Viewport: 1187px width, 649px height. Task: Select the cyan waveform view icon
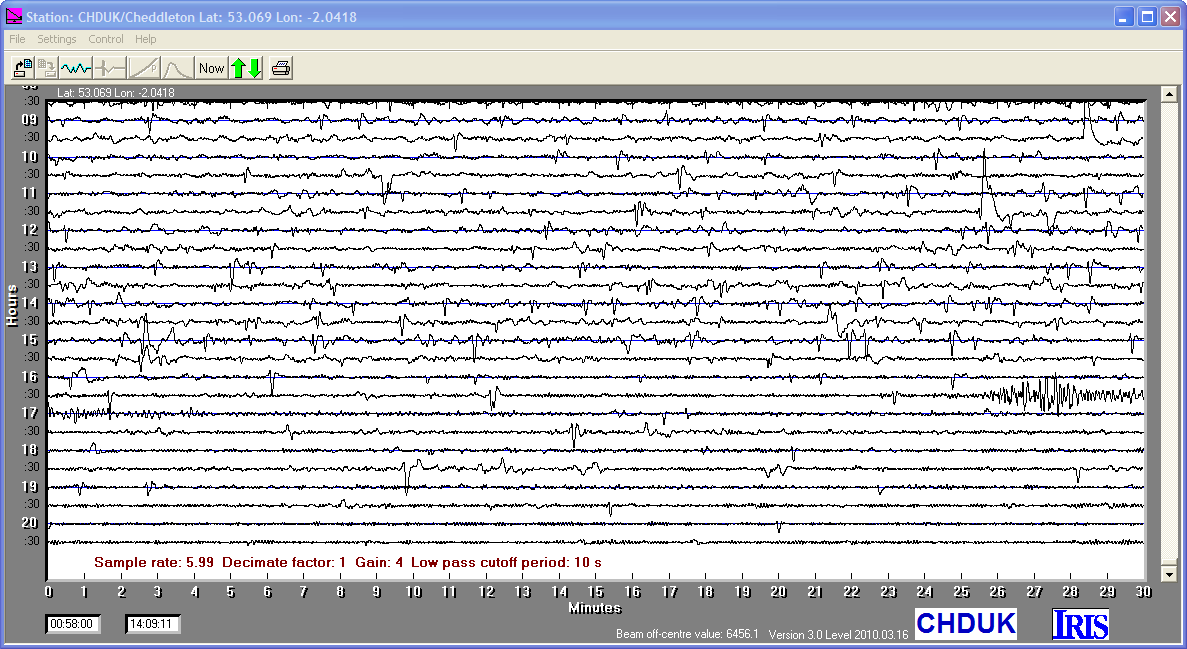[x=76, y=68]
